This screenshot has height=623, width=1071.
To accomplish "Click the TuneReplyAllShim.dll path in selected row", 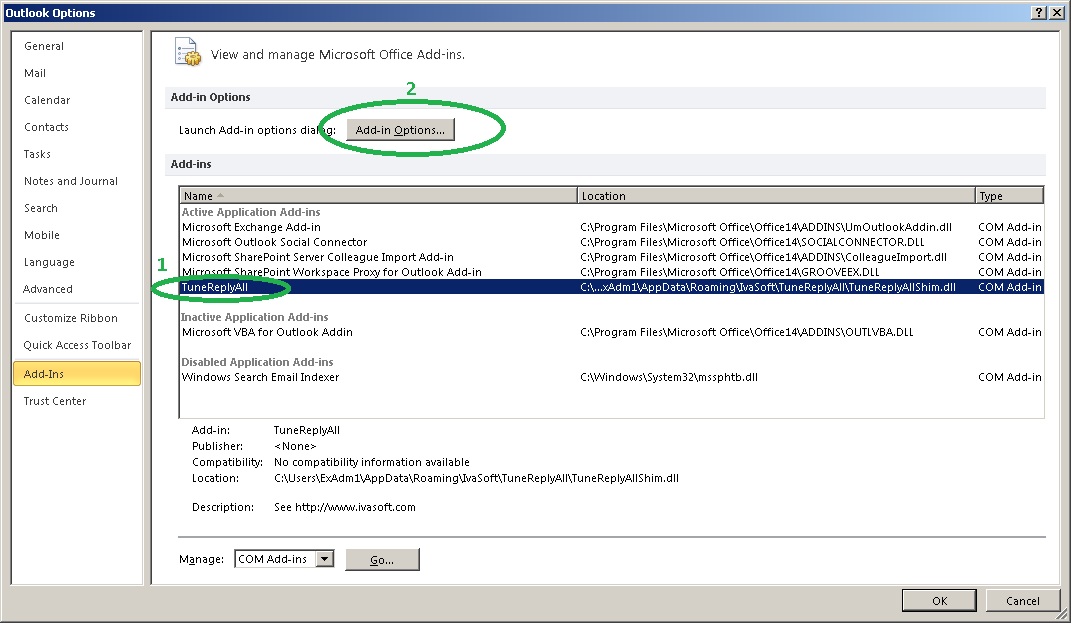I will (768, 287).
